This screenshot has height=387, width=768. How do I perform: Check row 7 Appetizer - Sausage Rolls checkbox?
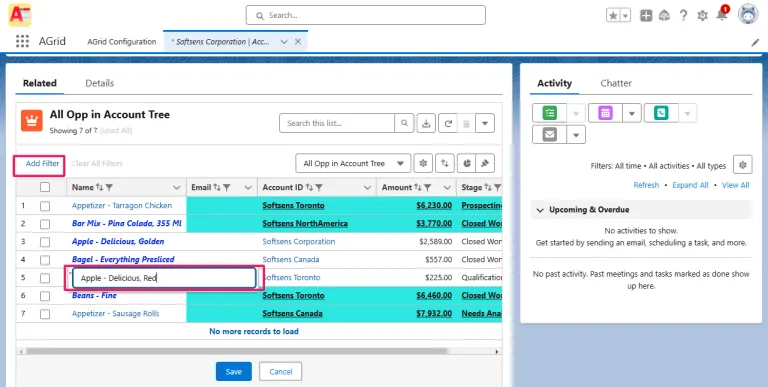[45, 314]
